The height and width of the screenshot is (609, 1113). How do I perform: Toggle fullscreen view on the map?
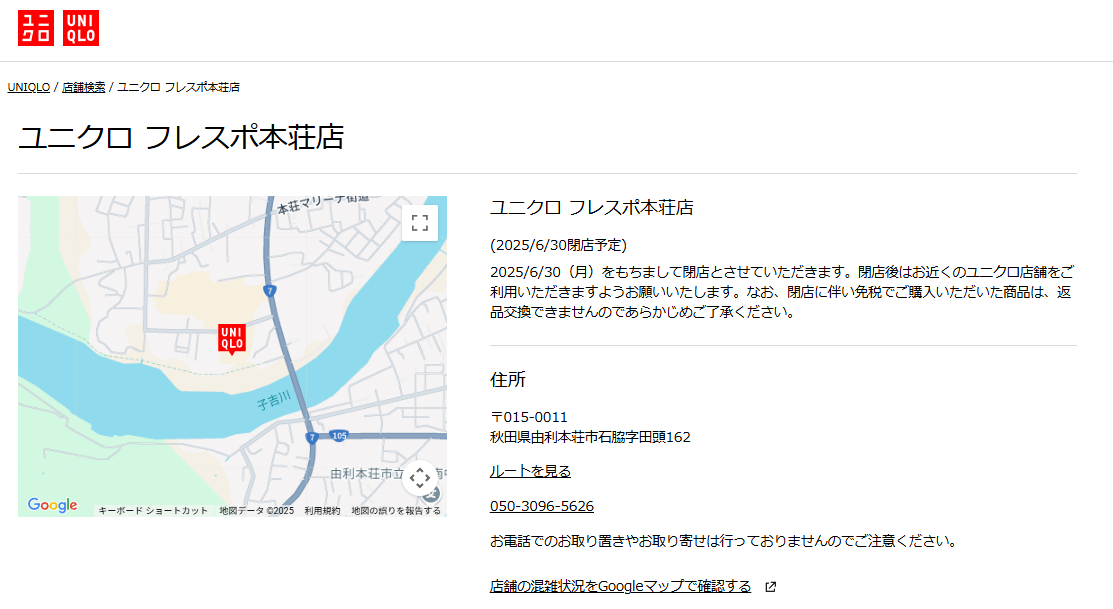click(x=420, y=223)
